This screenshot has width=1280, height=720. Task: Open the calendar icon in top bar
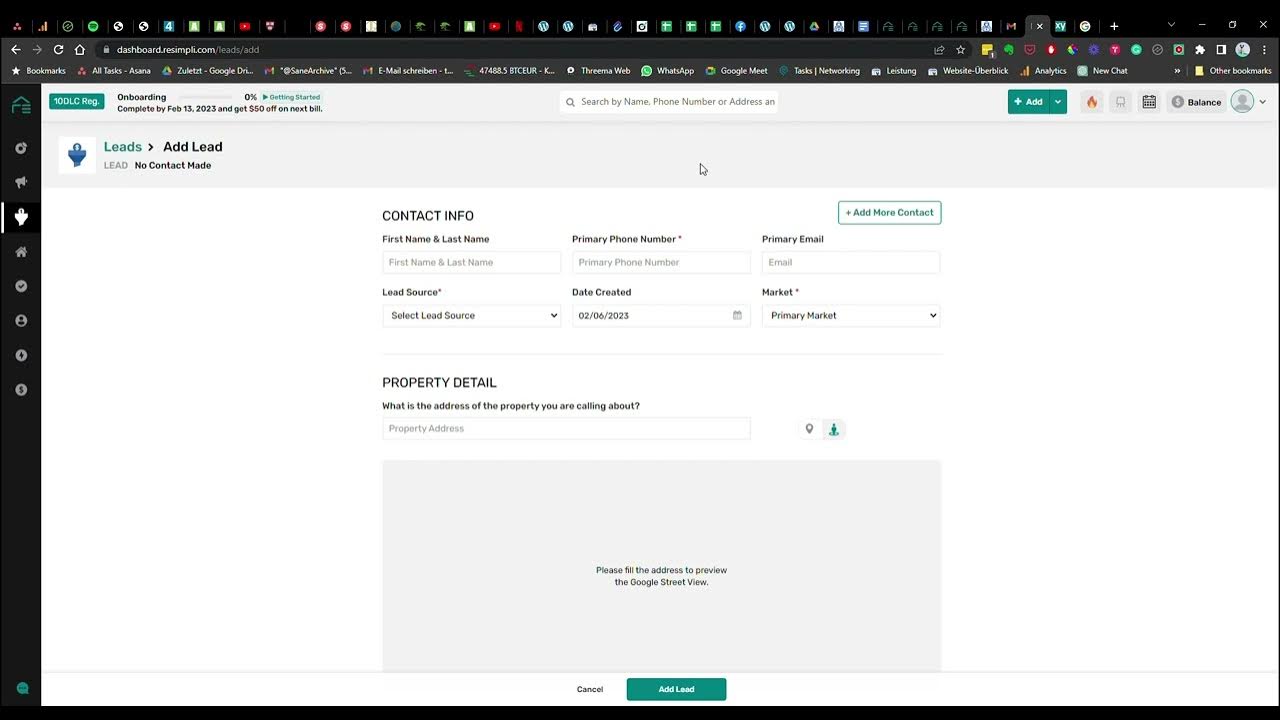click(1149, 102)
